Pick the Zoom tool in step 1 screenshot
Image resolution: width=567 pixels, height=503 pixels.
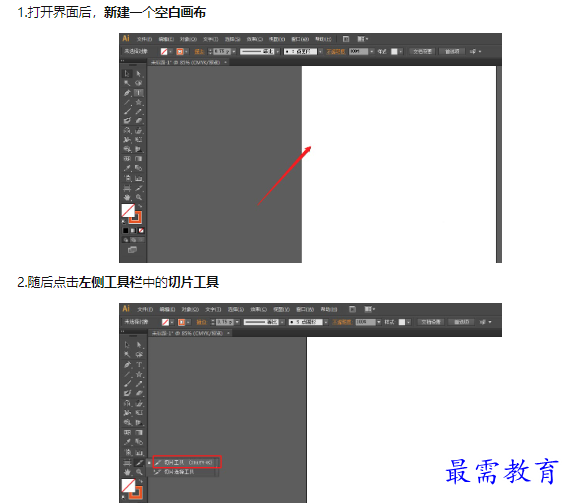tap(139, 197)
